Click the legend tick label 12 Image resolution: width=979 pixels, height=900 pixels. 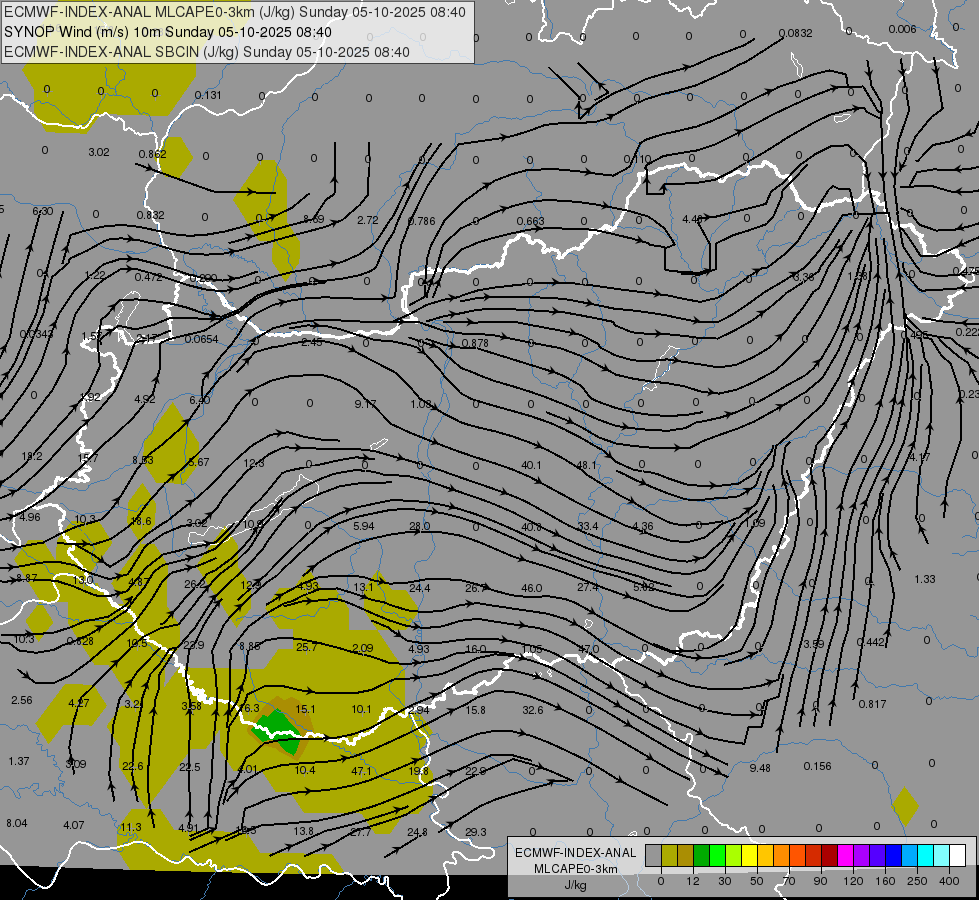[692, 881]
